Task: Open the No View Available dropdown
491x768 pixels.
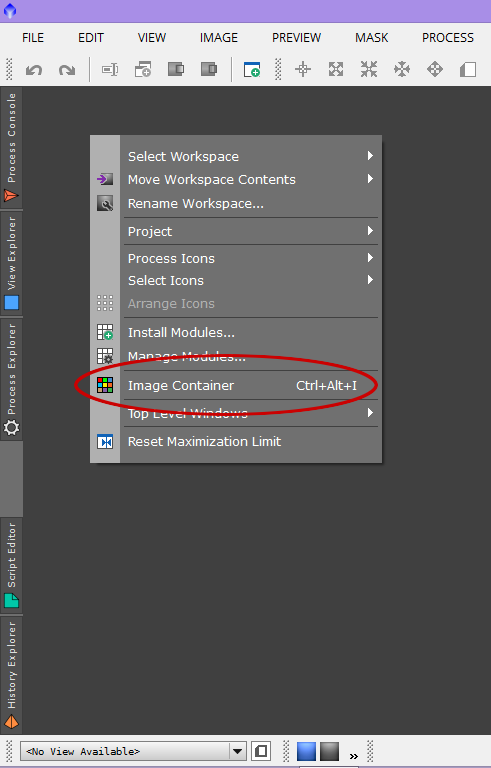Action: (x=133, y=751)
